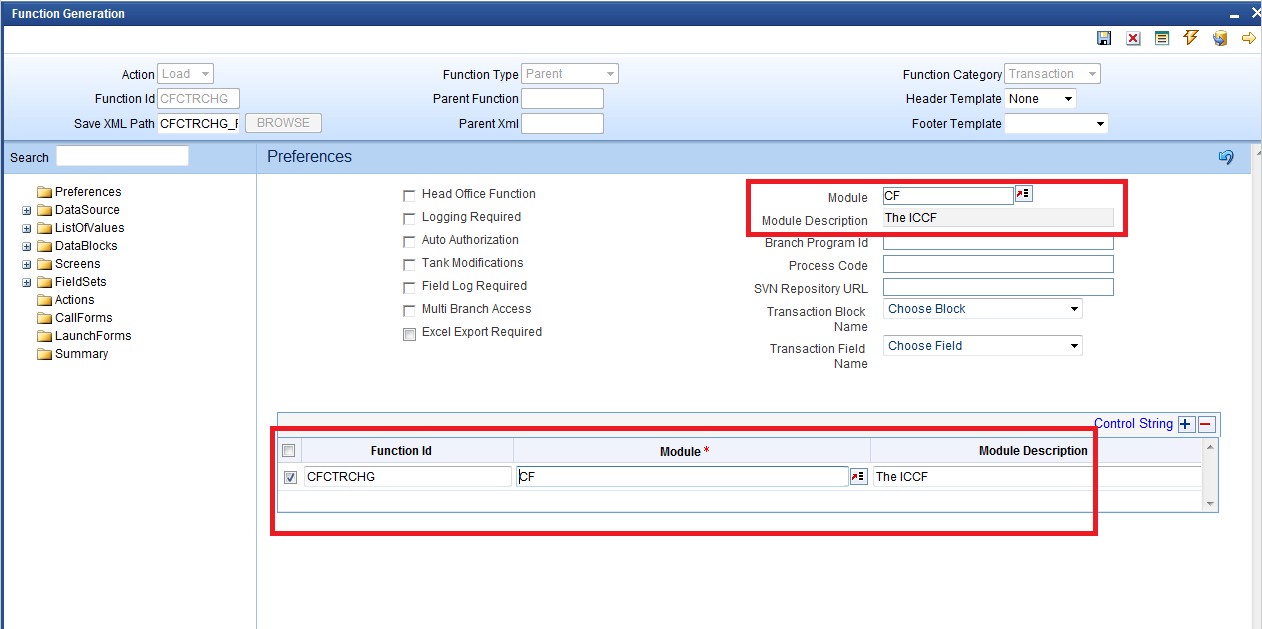The width and height of the screenshot is (1262, 629).
Task: Click the Actions folder icon
Action: (44, 300)
